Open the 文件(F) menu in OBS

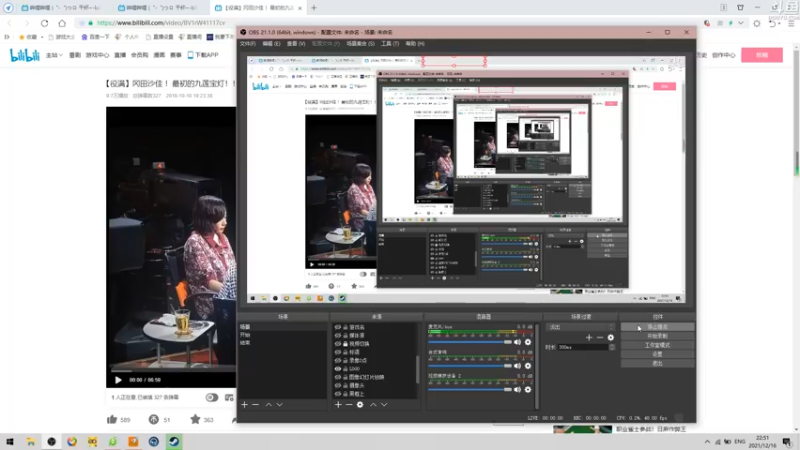248,44
